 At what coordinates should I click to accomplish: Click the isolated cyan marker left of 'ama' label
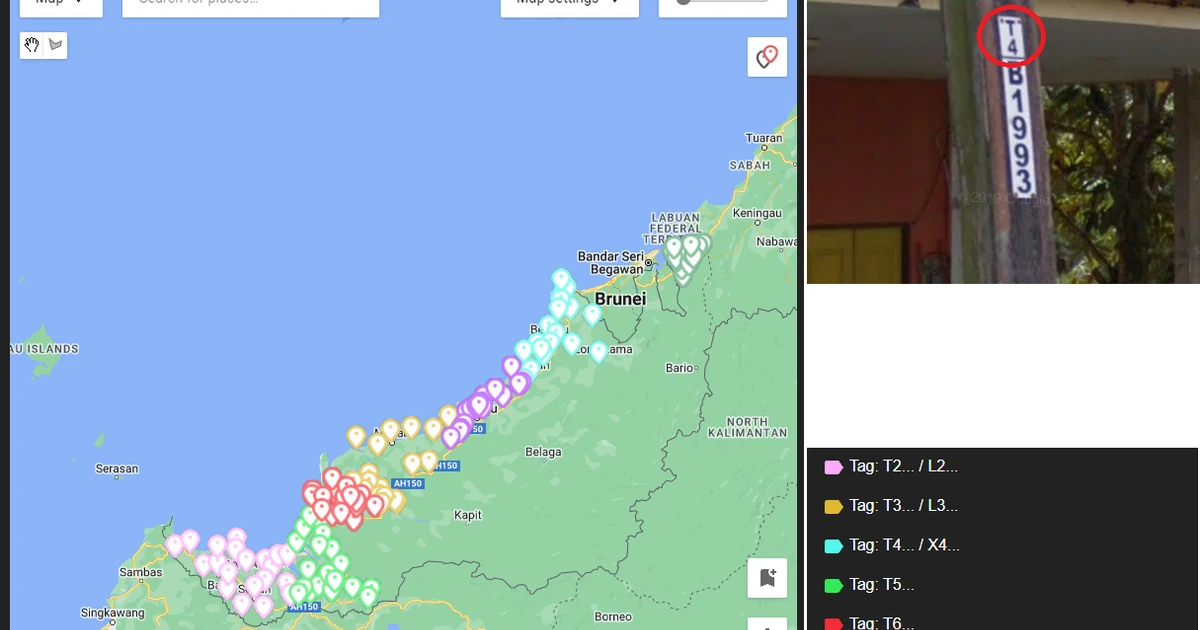pyautogui.click(x=598, y=351)
